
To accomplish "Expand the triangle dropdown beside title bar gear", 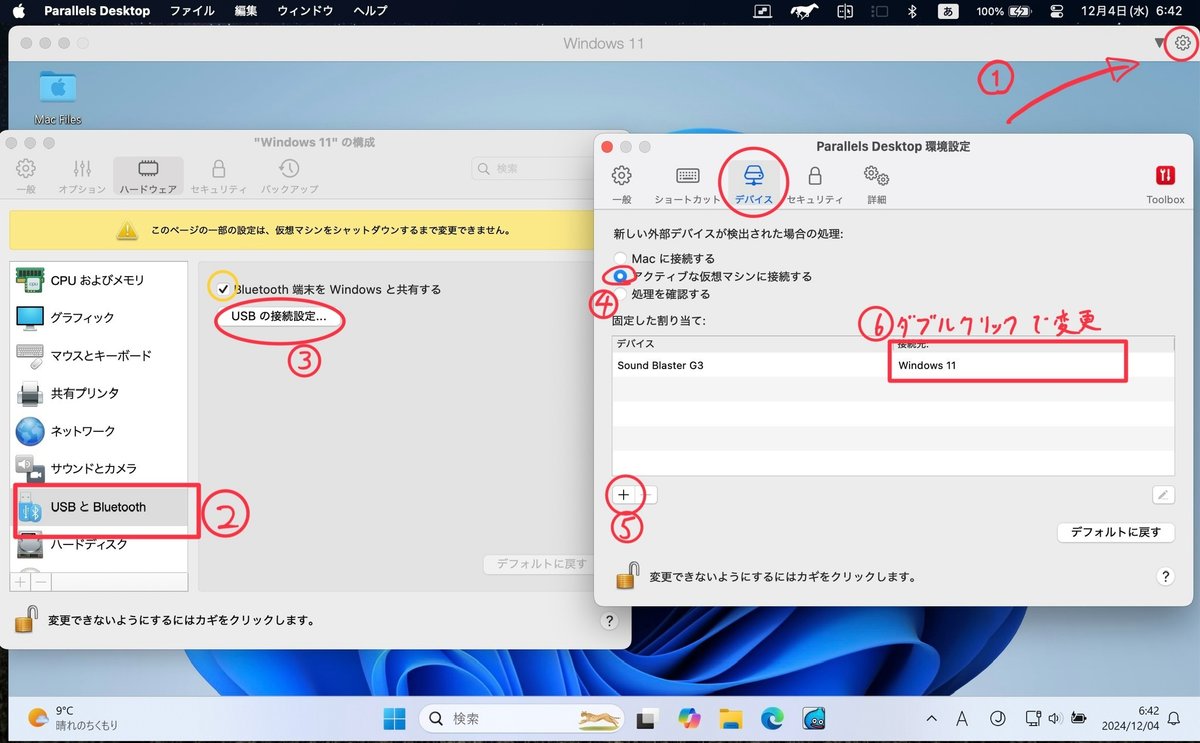I will click(x=1160, y=44).
